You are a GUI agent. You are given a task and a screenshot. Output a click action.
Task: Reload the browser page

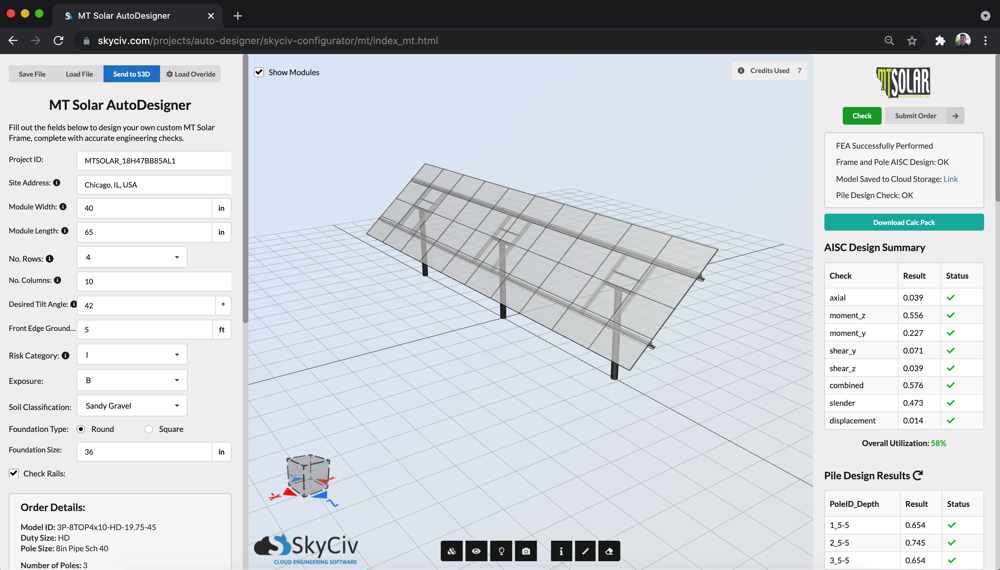[58, 41]
